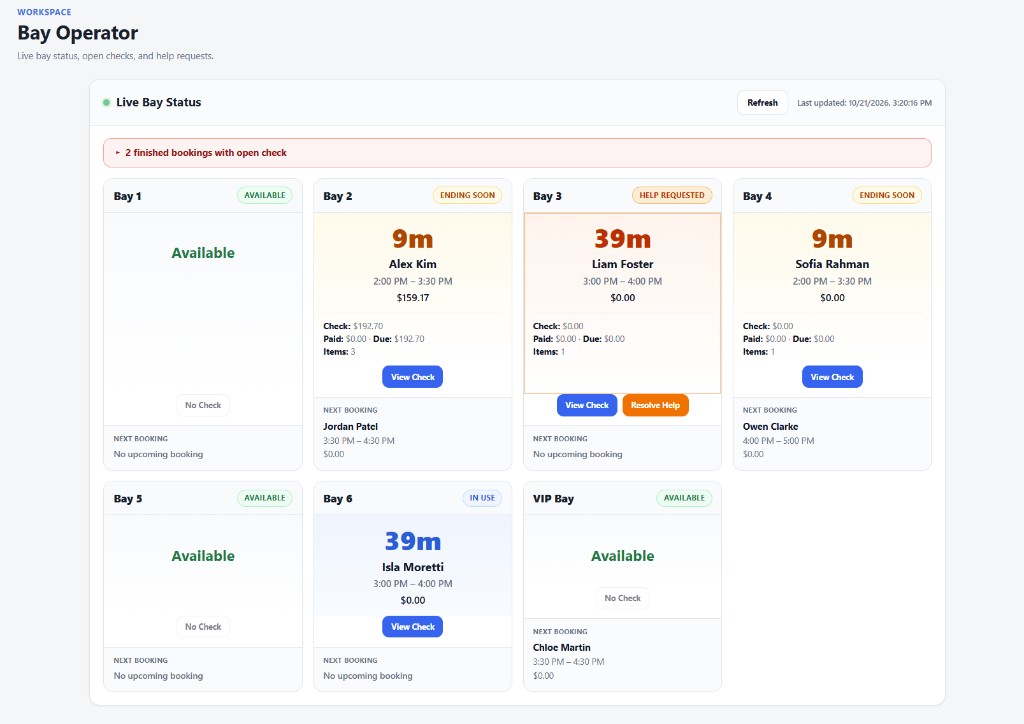Click the Available text in Bay 5

(203, 556)
